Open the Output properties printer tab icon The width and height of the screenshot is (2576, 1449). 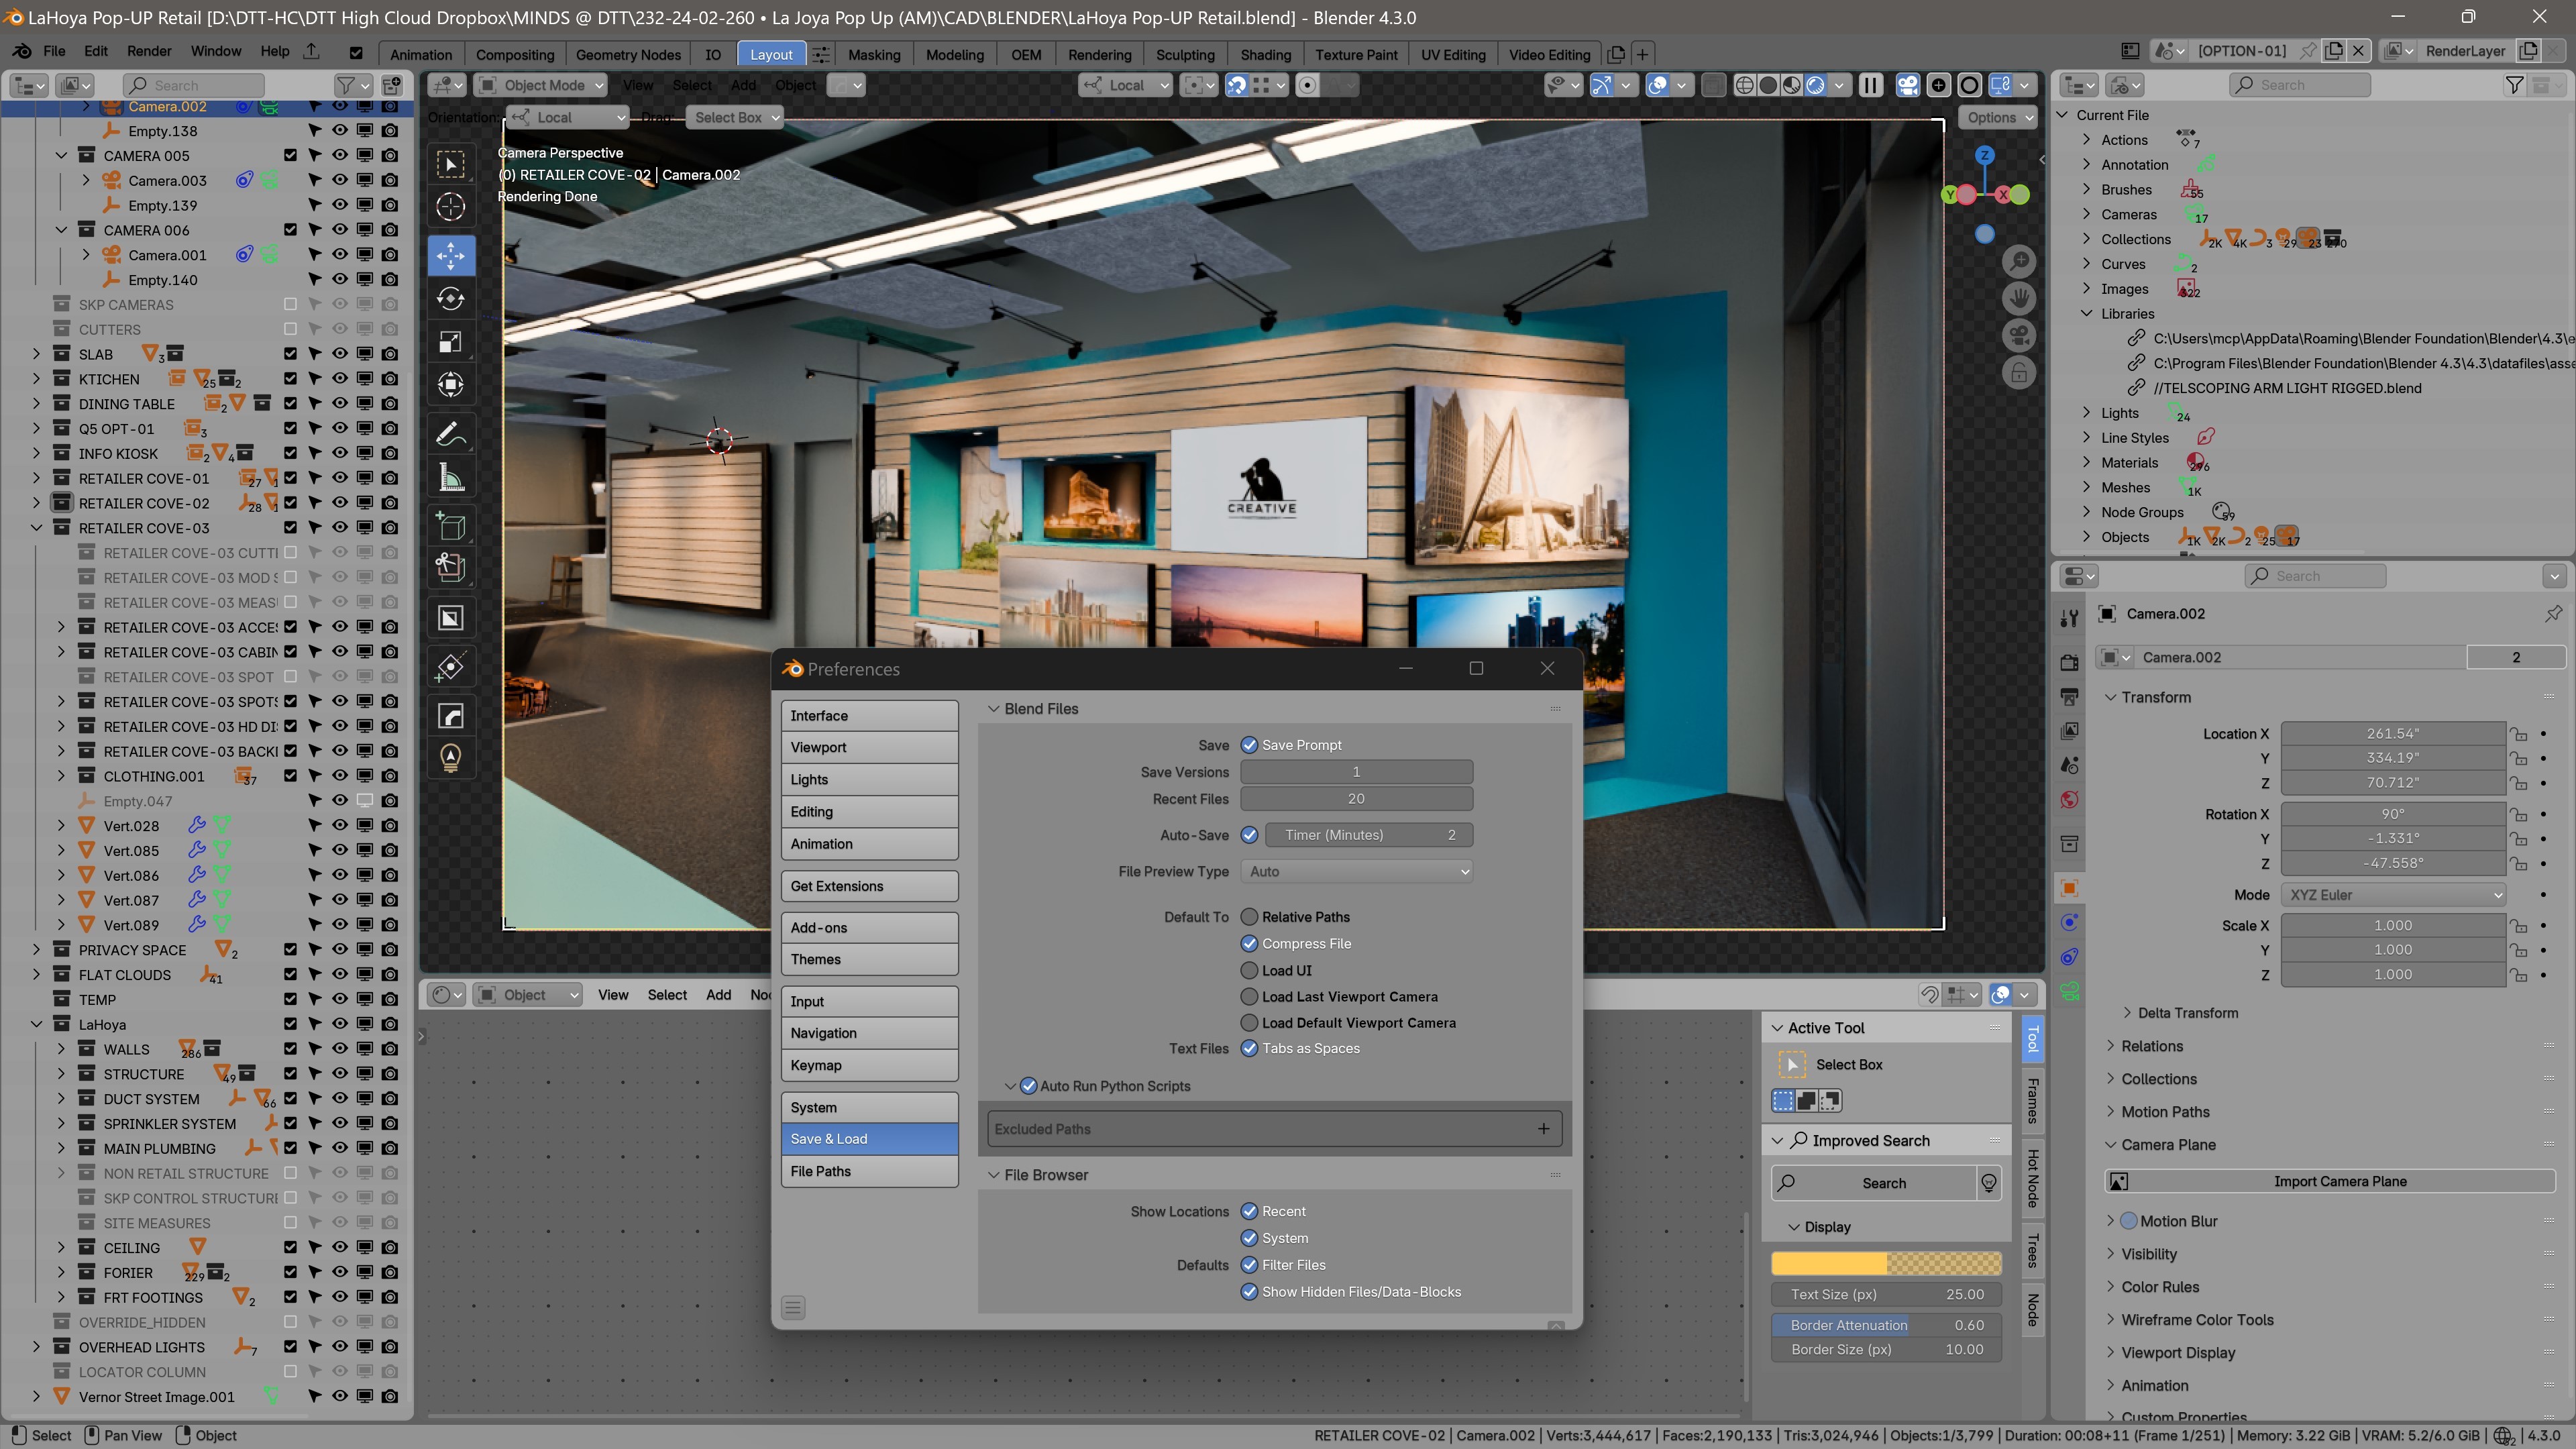[2069, 696]
